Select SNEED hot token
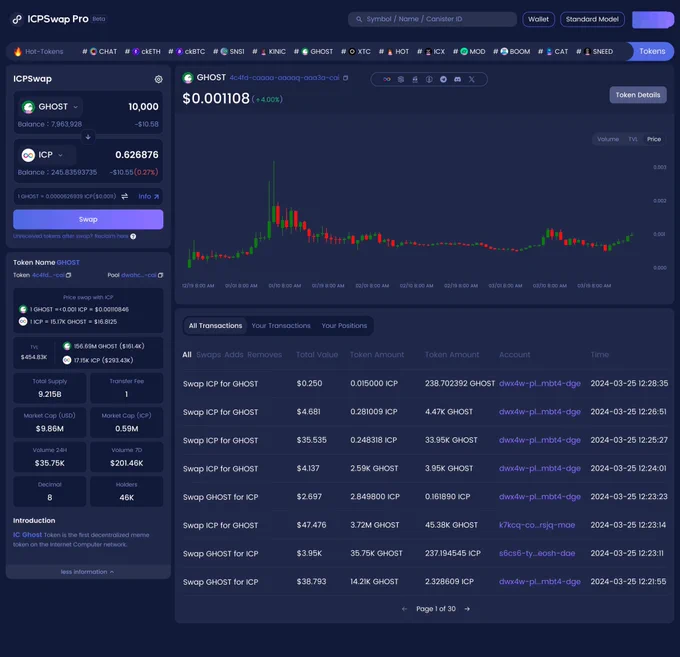 pyautogui.click(x=595, y=52)
